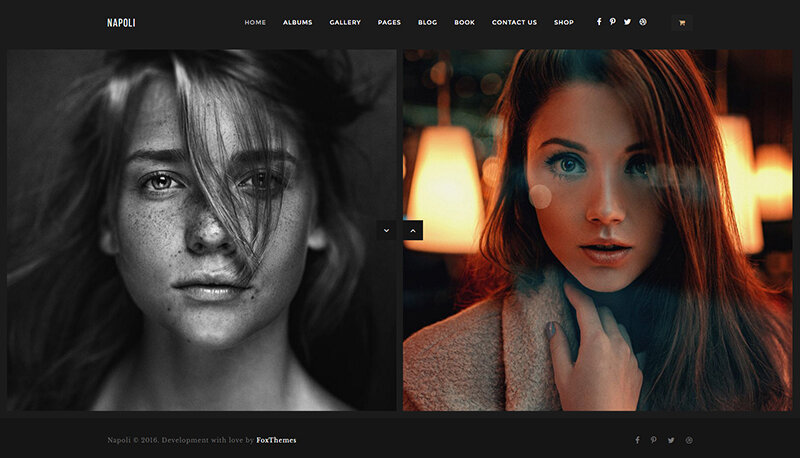Open the Book menu item
The height and width of the screenshot is (458, 800).
(464, 22)
